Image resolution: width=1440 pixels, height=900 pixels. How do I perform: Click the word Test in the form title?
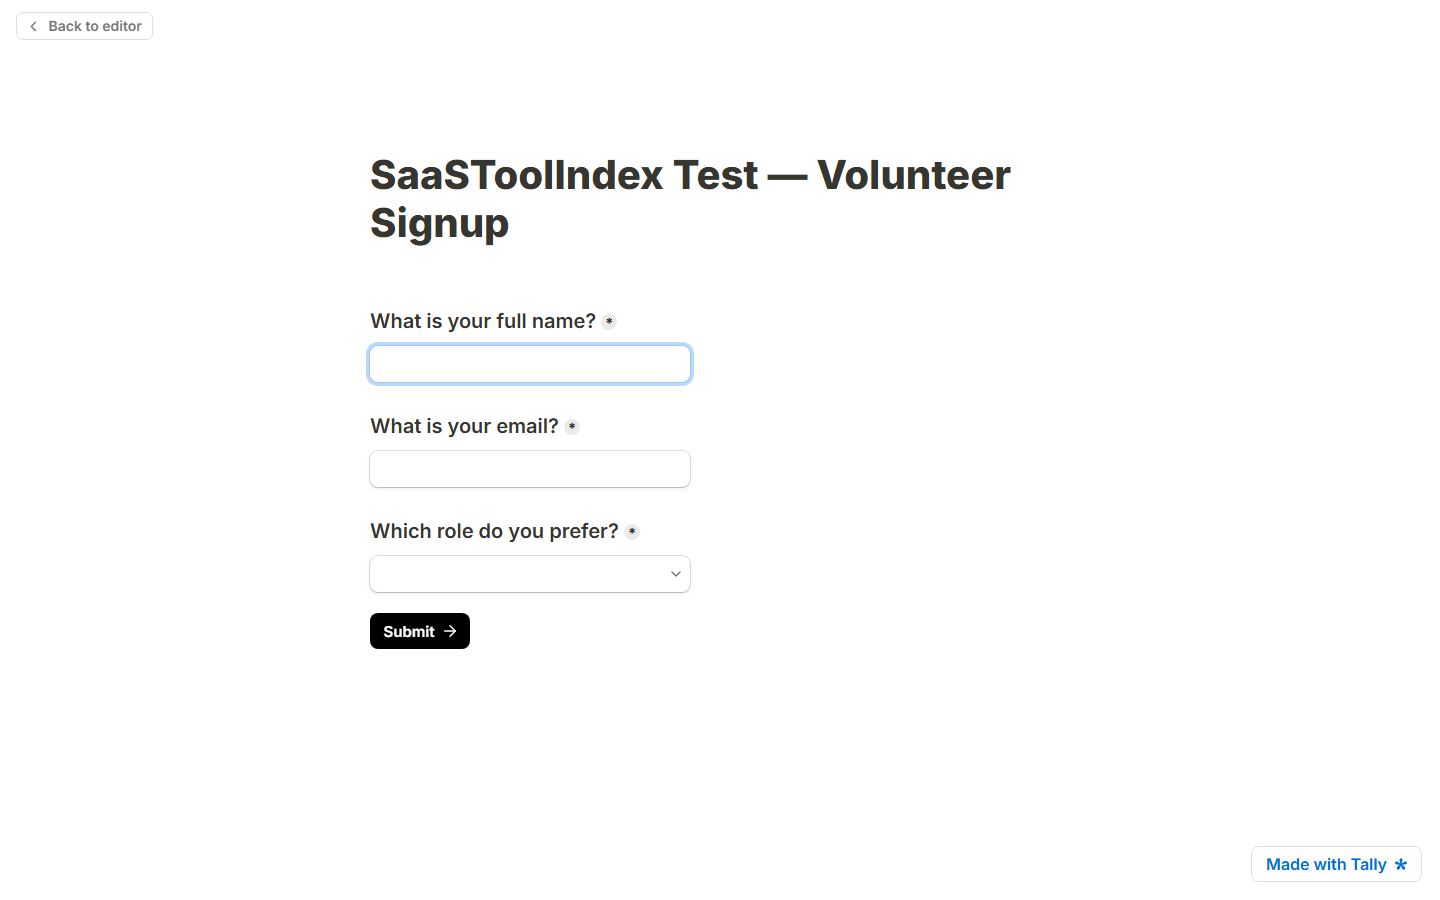tap(716, 175)
